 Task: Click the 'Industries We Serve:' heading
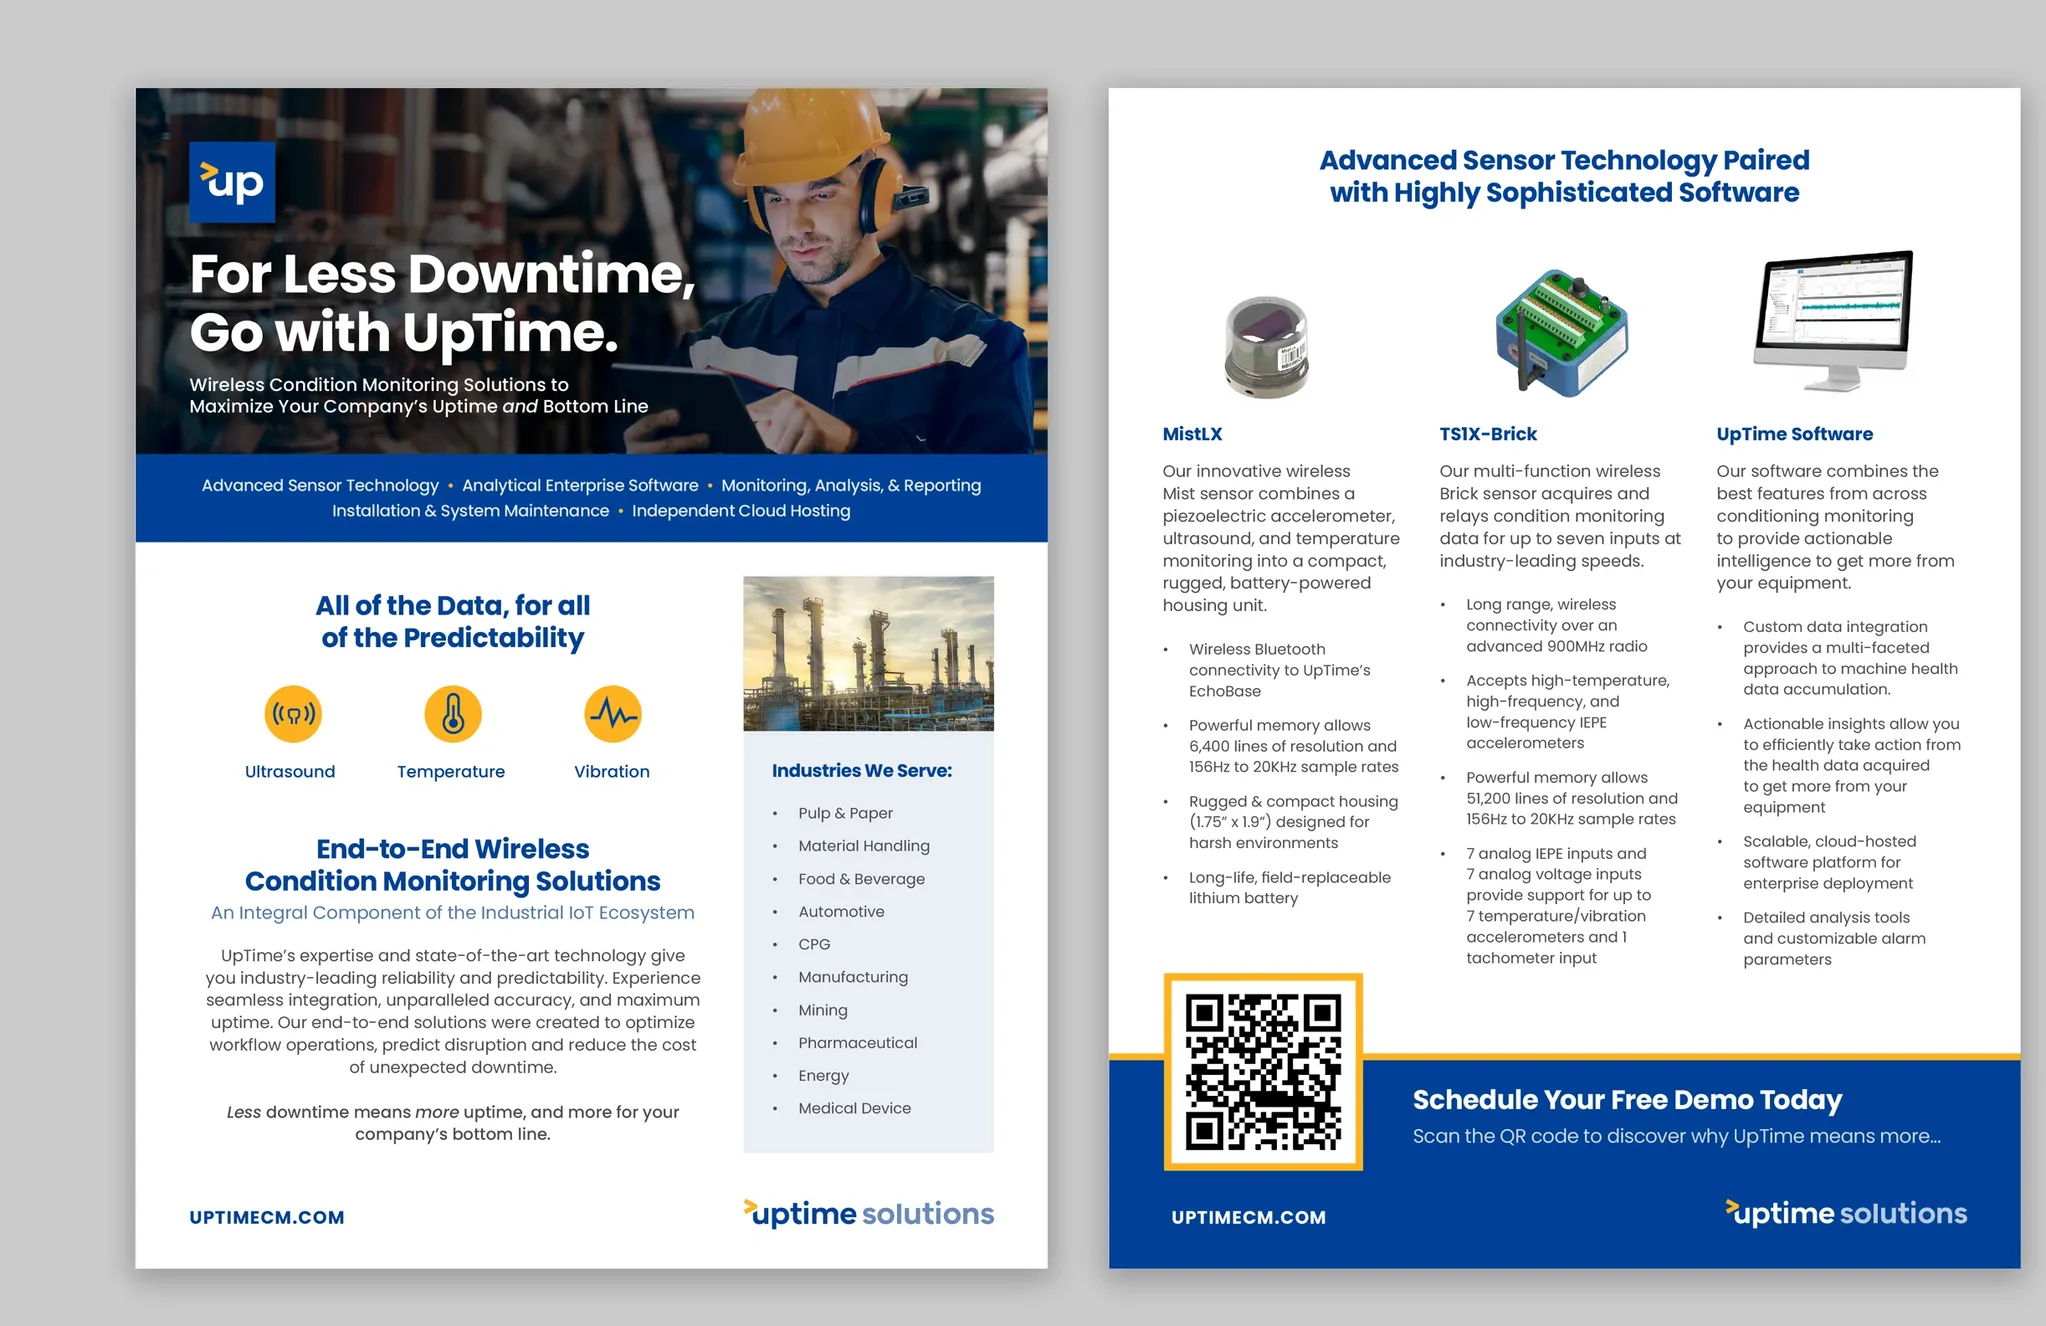861,771
